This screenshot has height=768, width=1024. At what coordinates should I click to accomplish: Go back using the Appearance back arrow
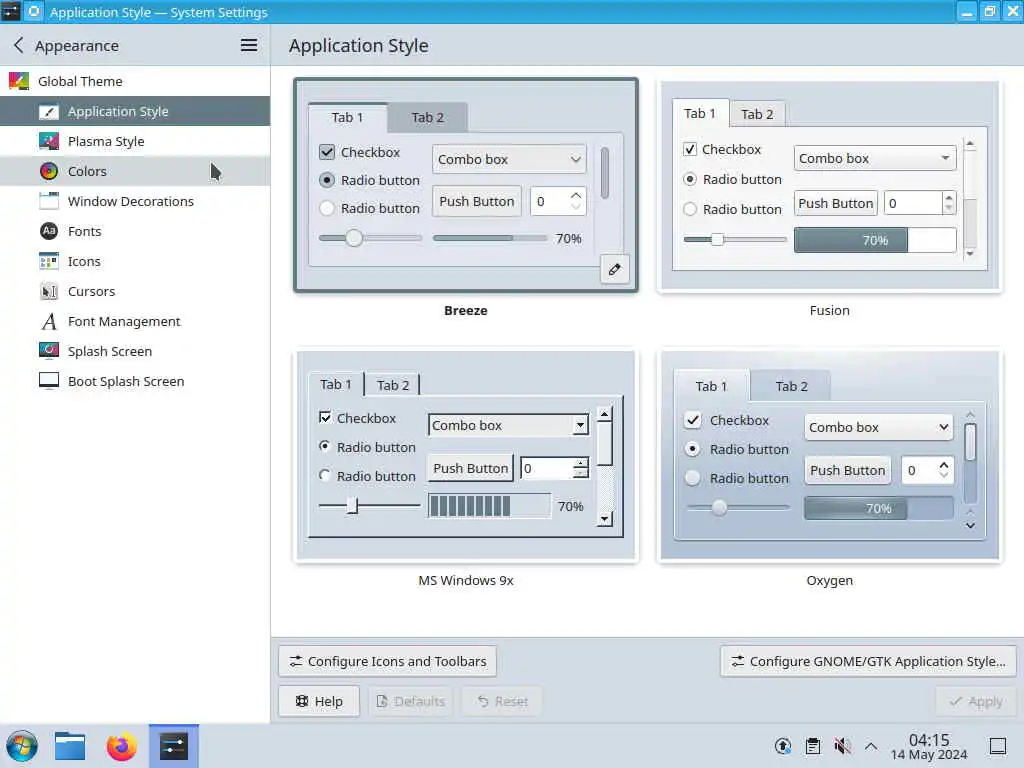[x=18, y=45]
